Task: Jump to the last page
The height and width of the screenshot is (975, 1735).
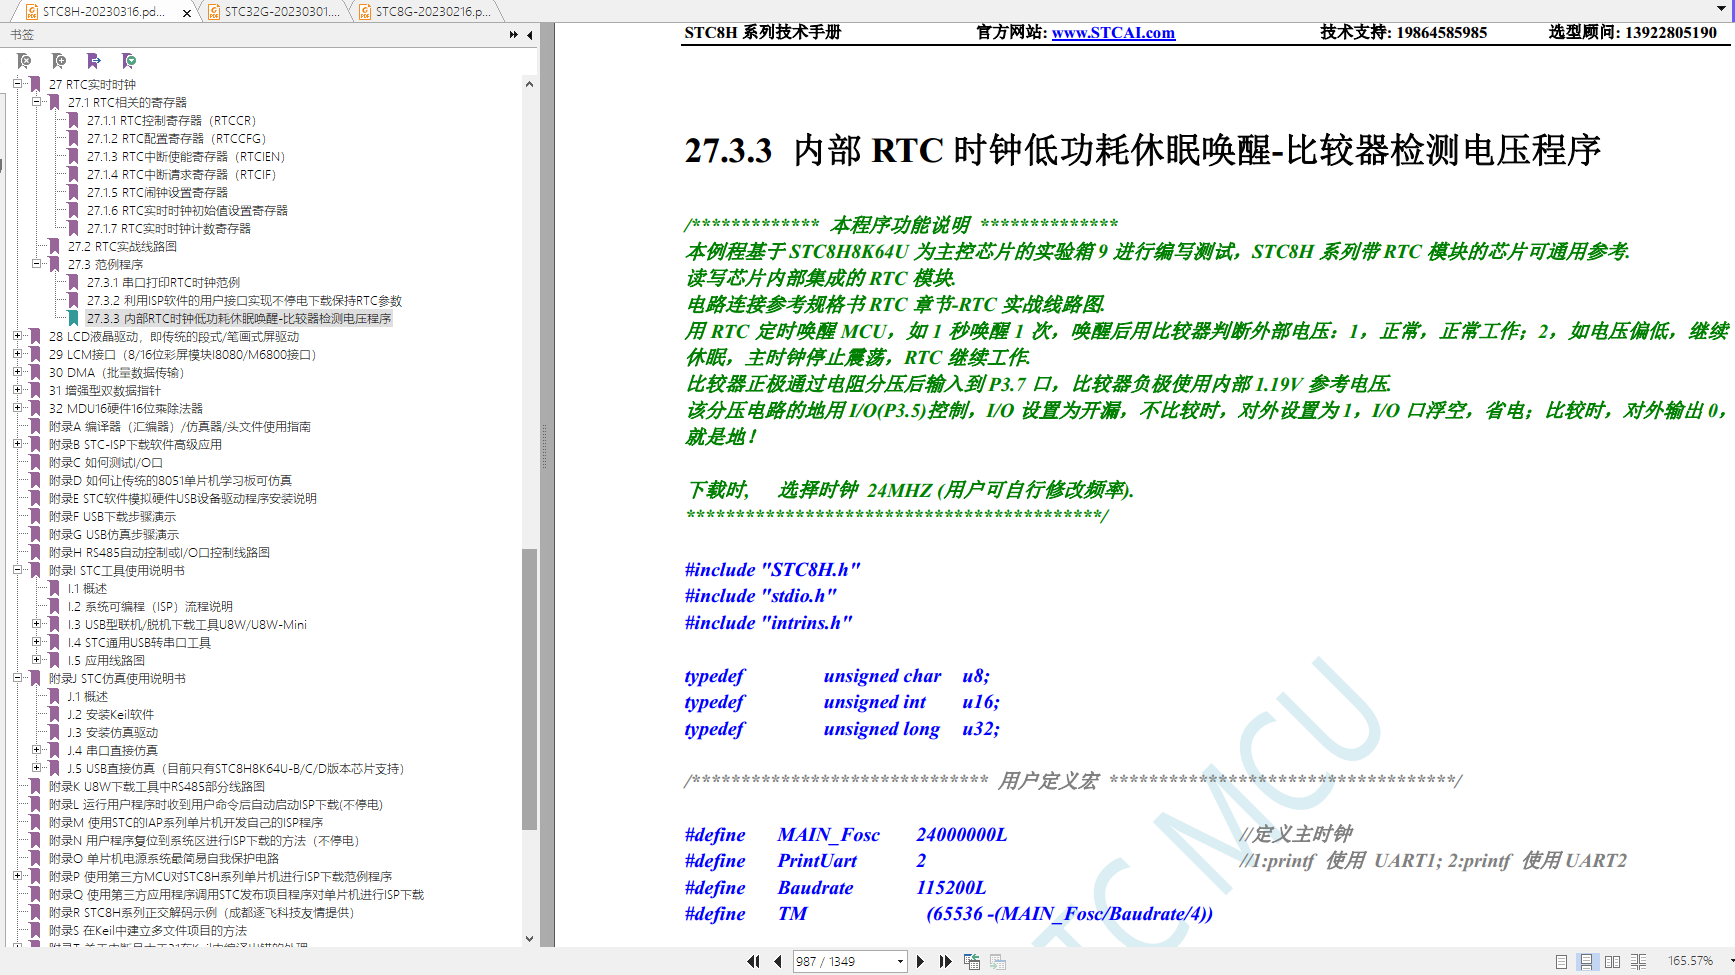Action: pos(945,961)
